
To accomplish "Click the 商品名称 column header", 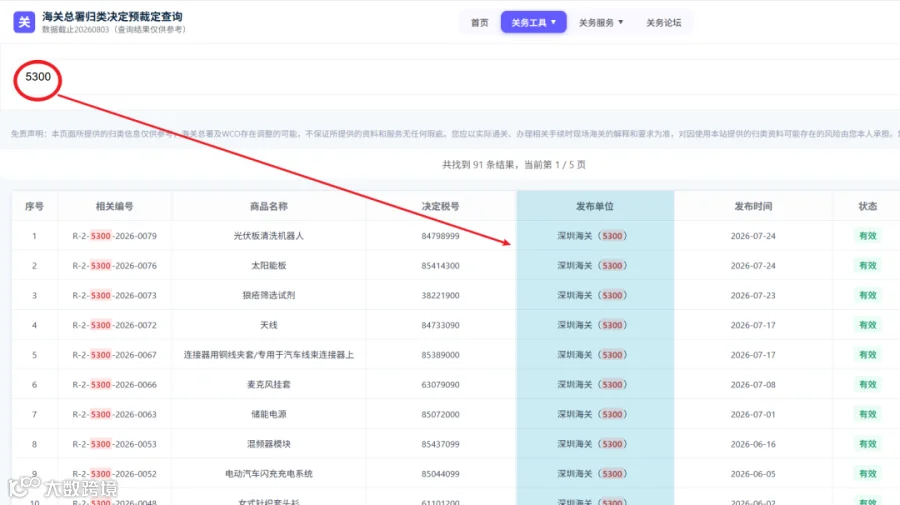I will [269, 206].
